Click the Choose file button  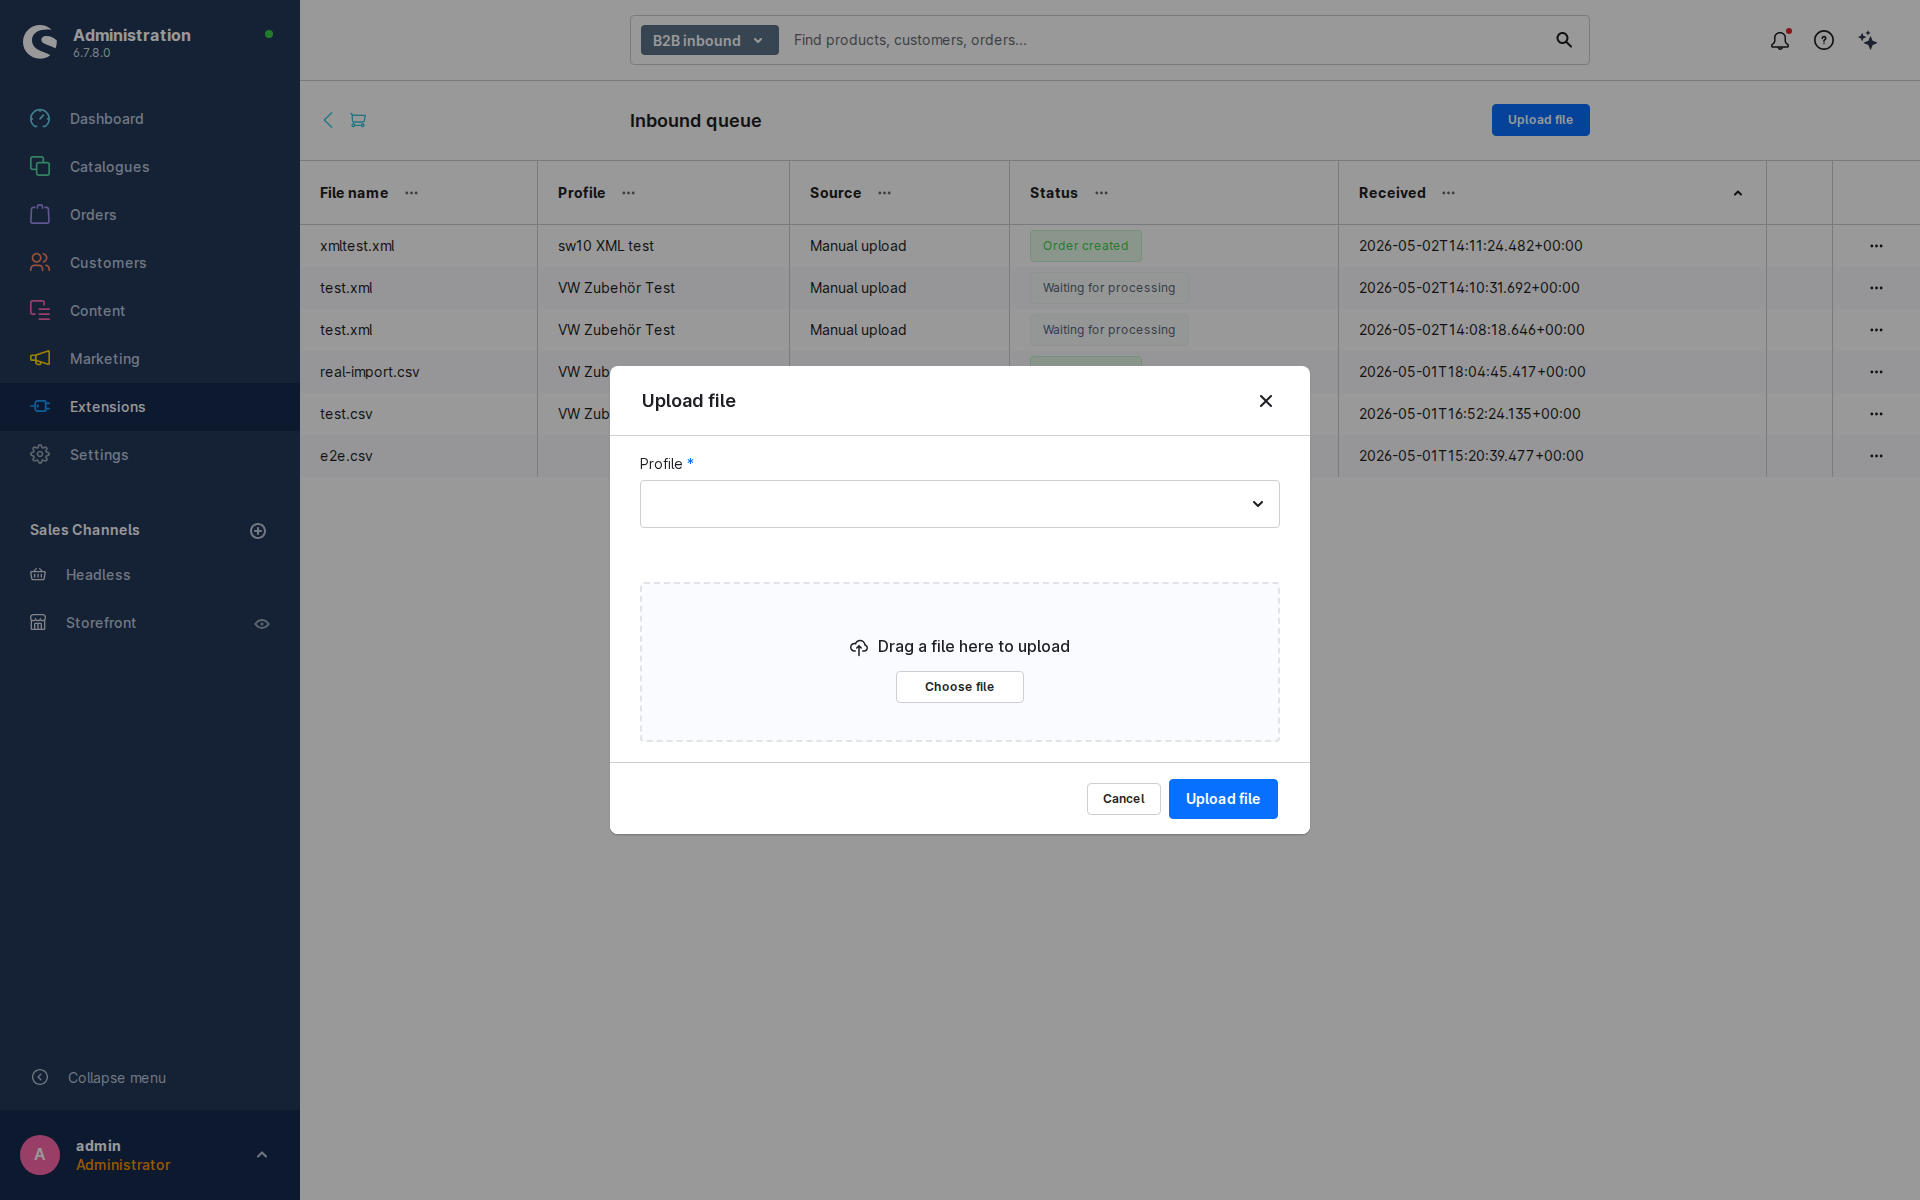pyautogui.click(x=960, y=687)
